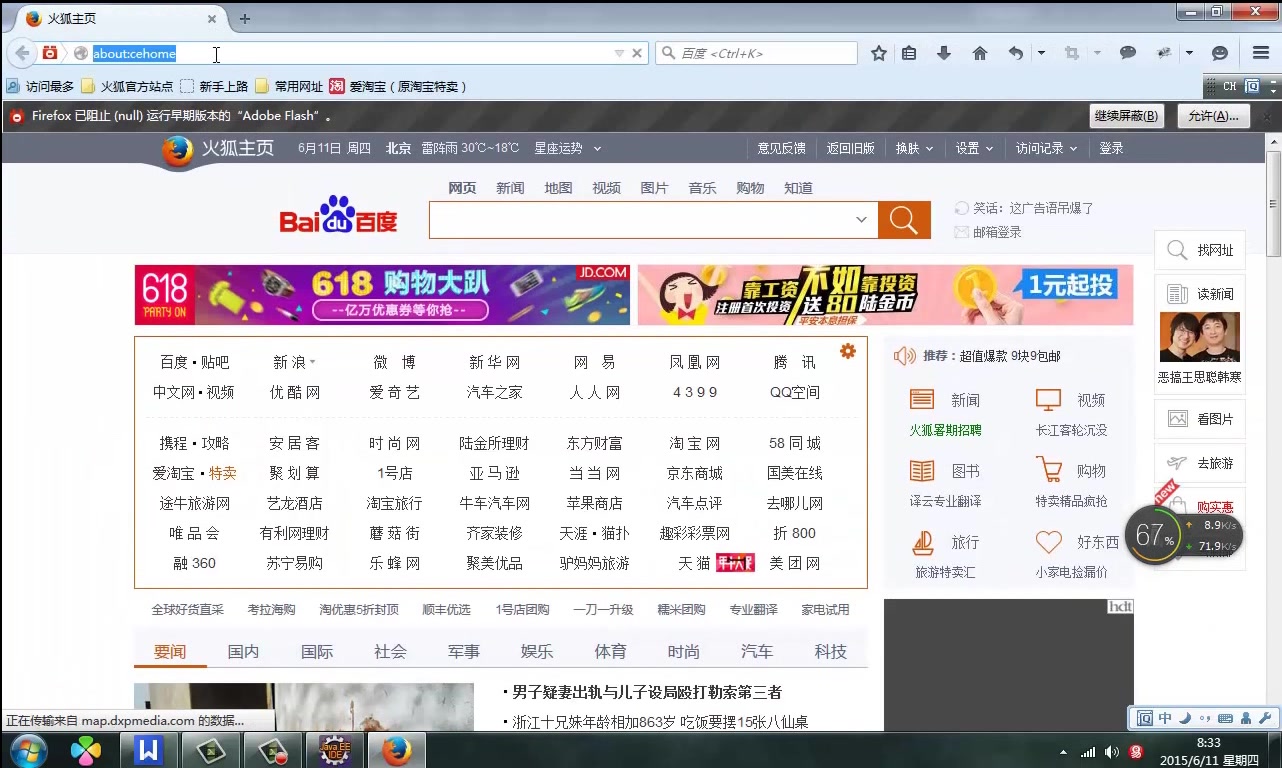Image resolution: width=1282 pixels, height=768 pixels.
Task: Open 旅行 travel icon in right panel
Action: [922, 542]
